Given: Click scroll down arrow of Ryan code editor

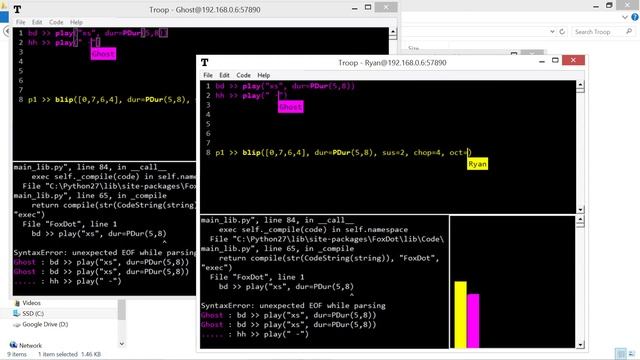Looking at the screenshot, I should [x=580, y=210].
